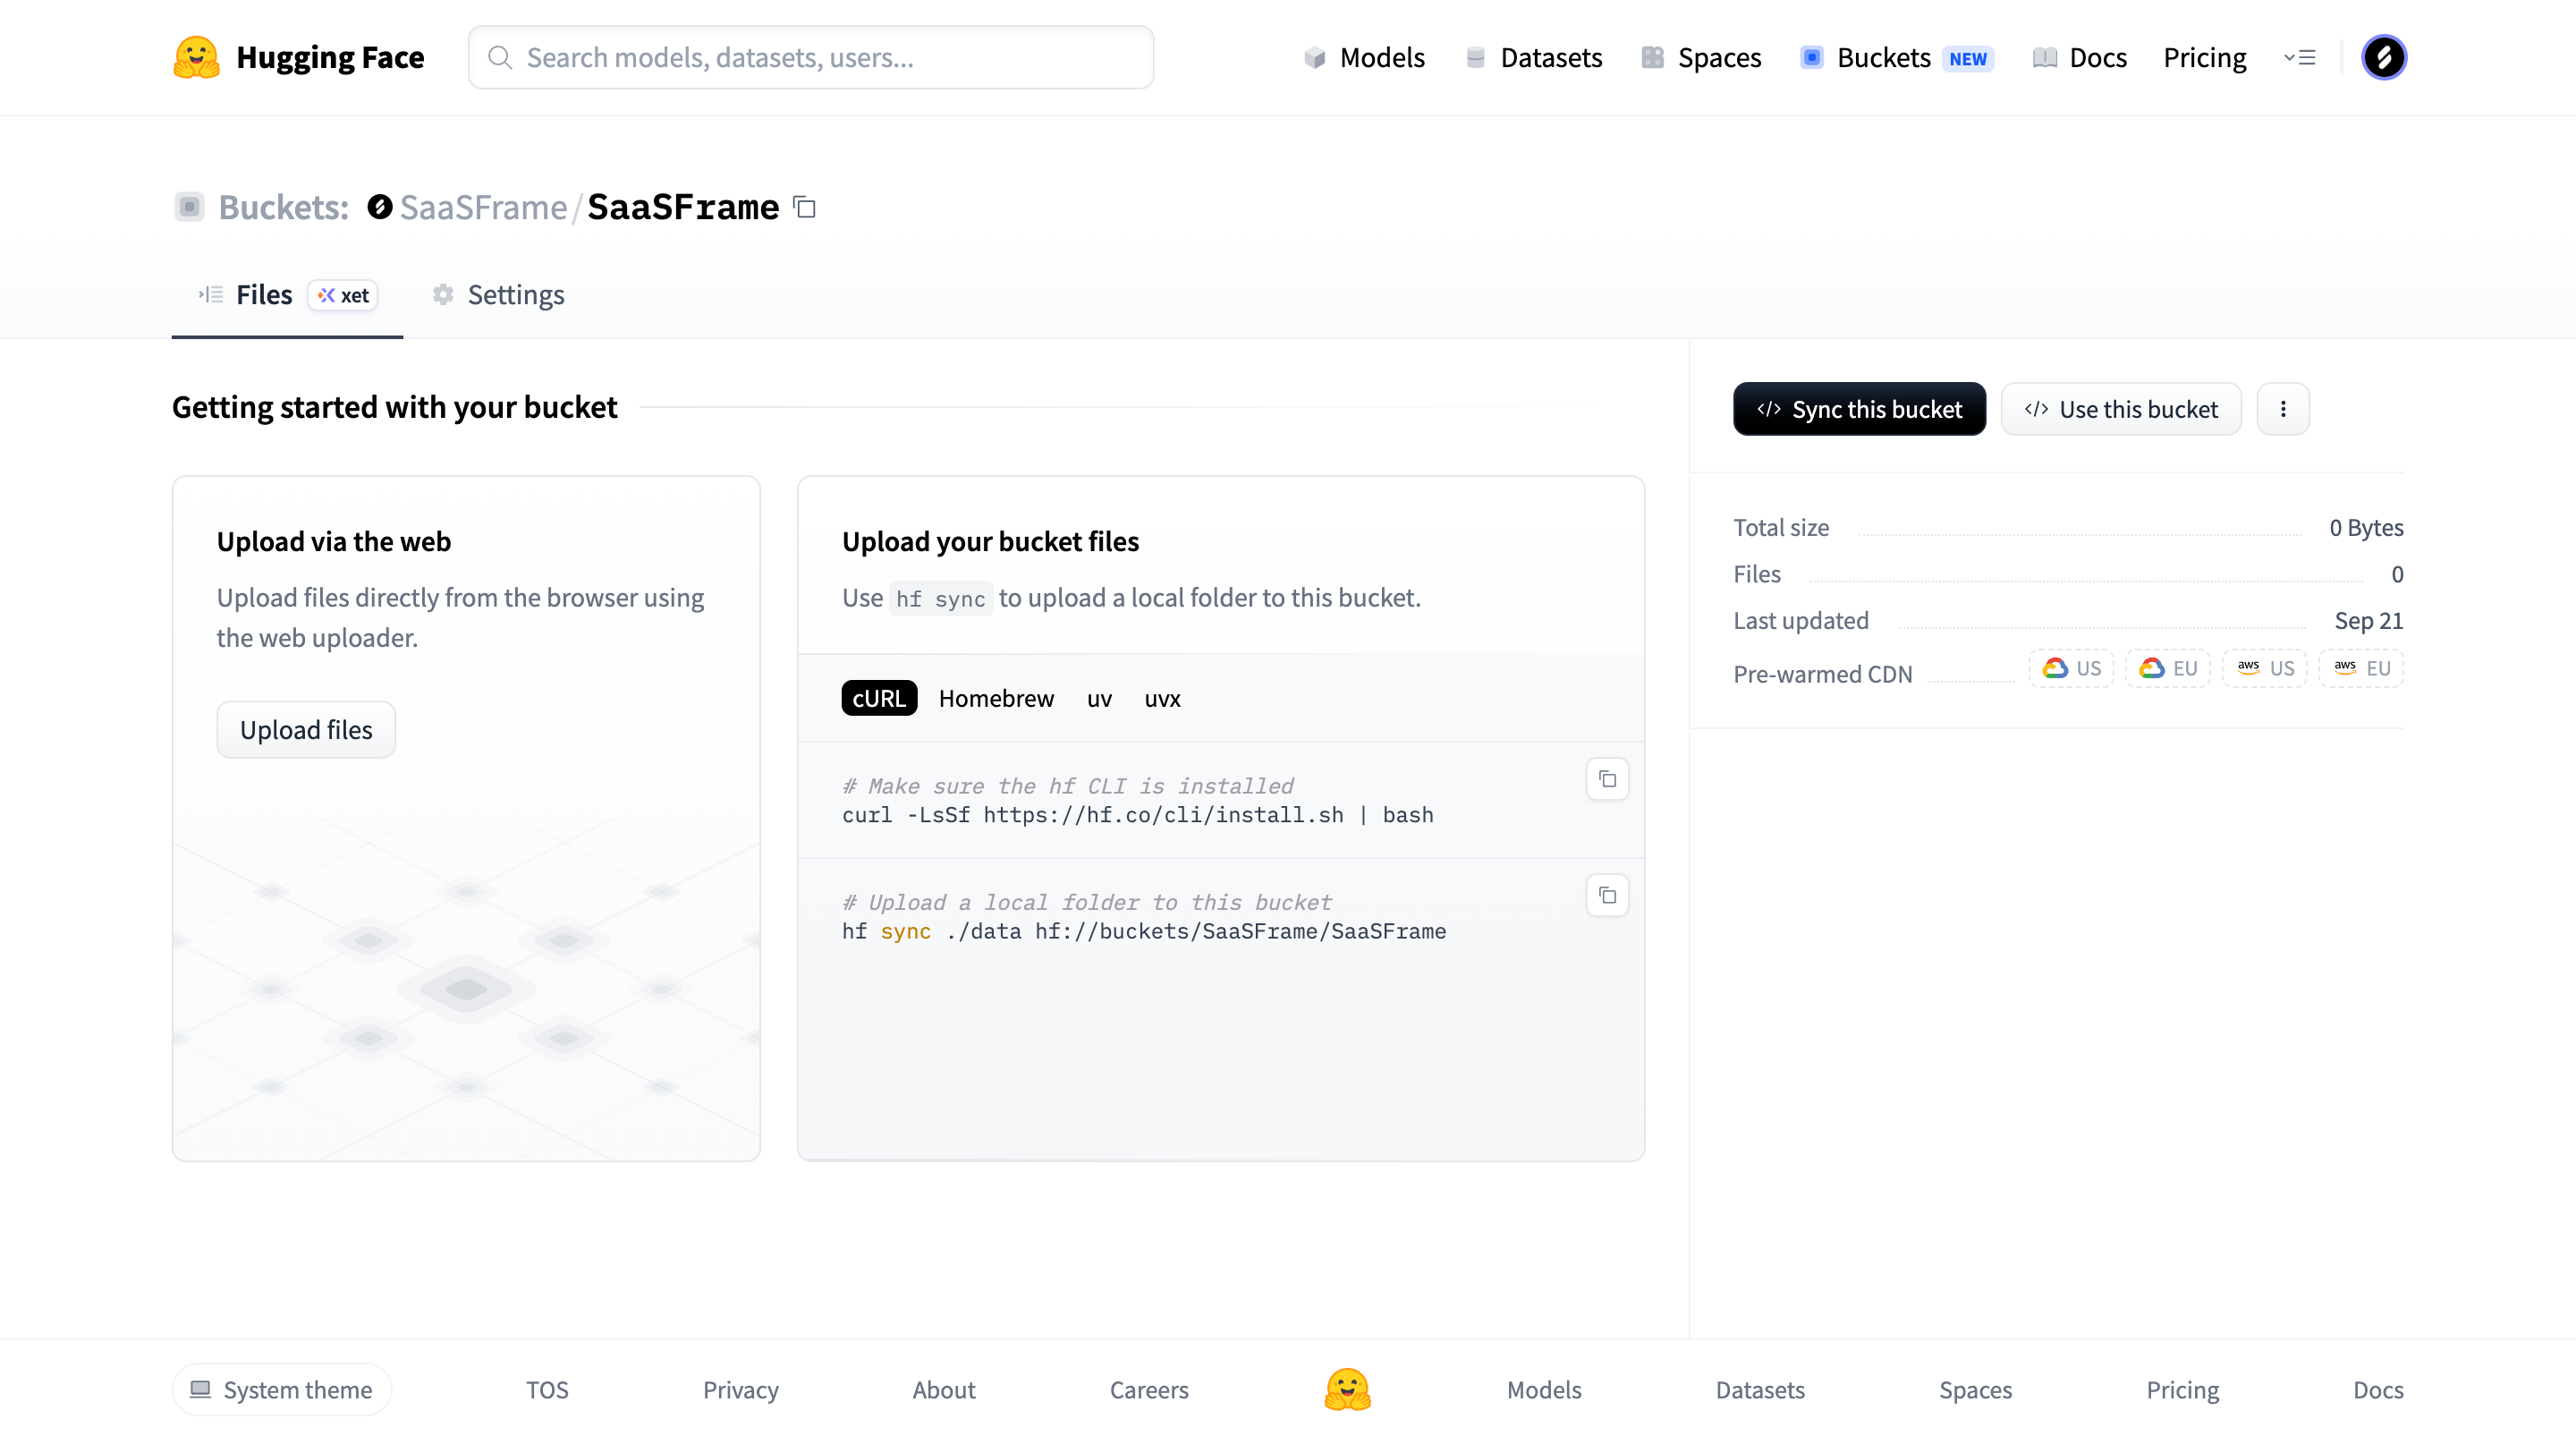Click the Google Cloud US CDN badge

point(2071,668)
